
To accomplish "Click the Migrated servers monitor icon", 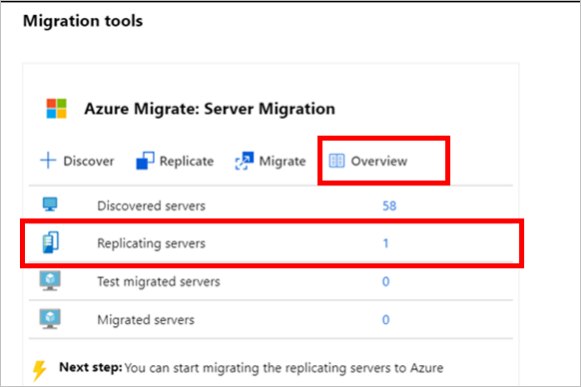I will point(50,319).
